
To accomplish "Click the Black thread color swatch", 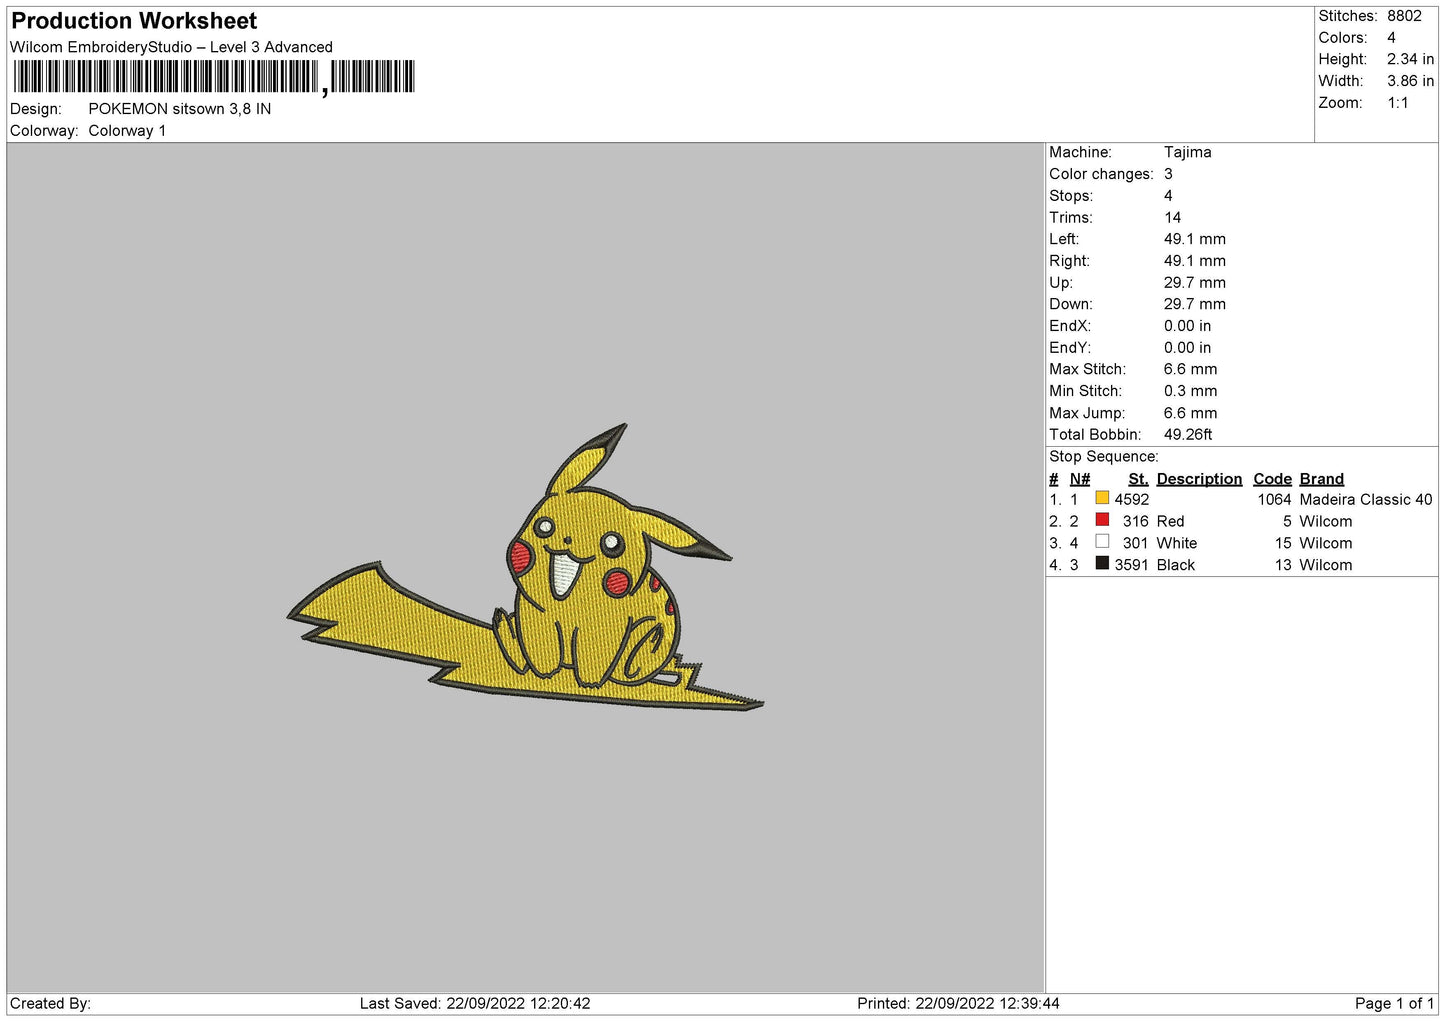I will click(x=1102, y=564).
